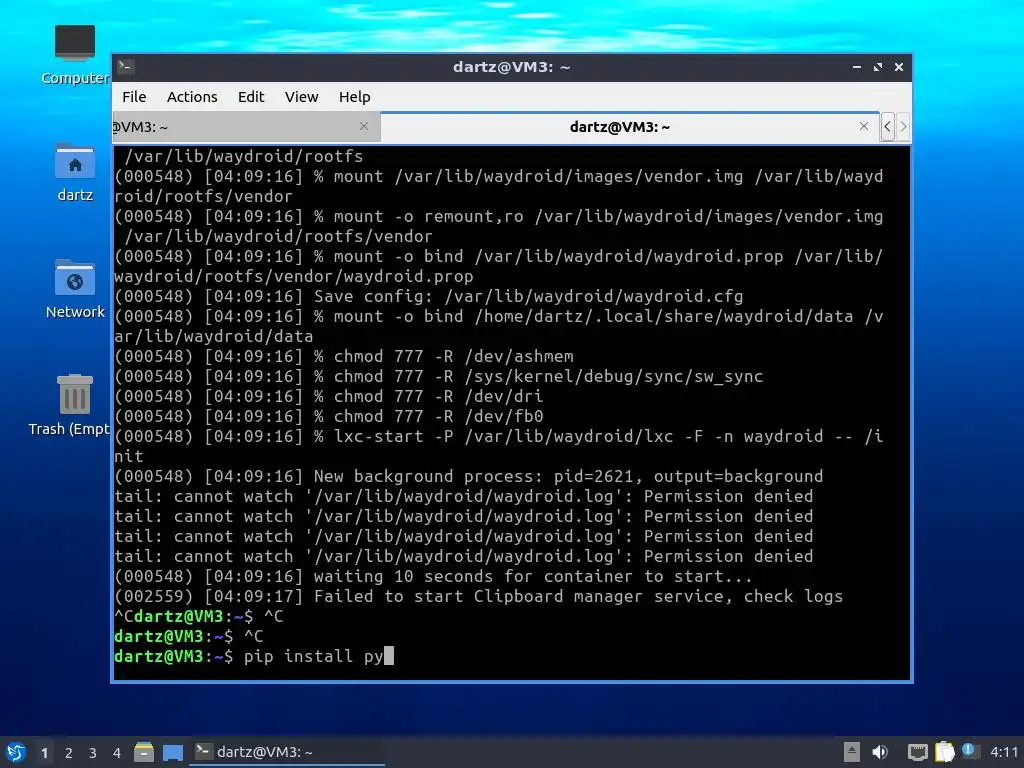Viewport: 1024px width, 768px height.
Task: Click the 4:11 panel clock
Action: [1004, 752]
